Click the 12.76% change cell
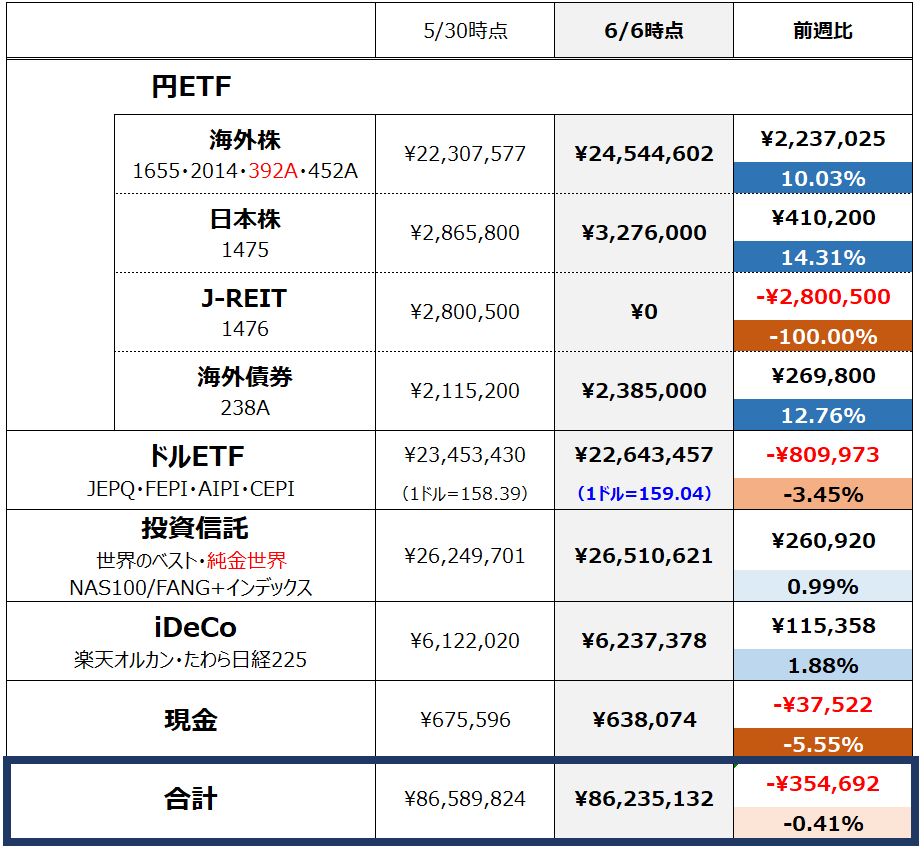Image resolution: width=921 pixels, height=850 pixels. [x=822, y=415]
